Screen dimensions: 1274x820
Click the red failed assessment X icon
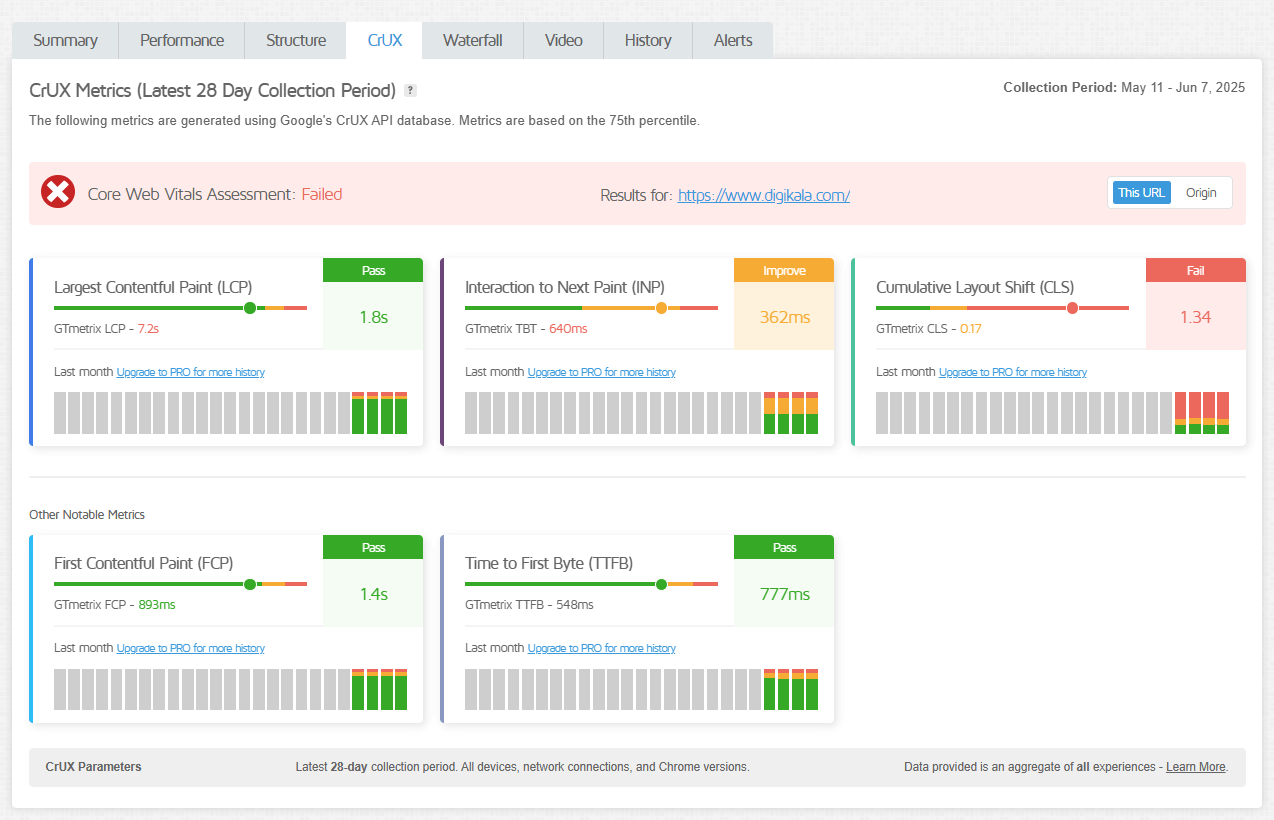click(58, 192)
